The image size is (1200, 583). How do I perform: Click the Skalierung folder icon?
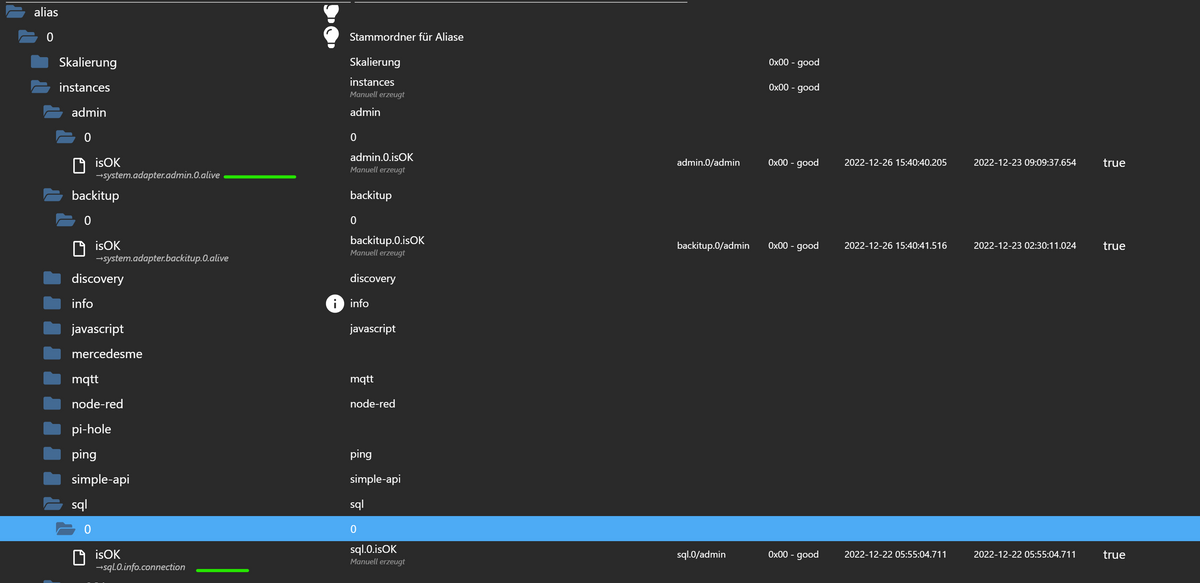tap(40, 62)
